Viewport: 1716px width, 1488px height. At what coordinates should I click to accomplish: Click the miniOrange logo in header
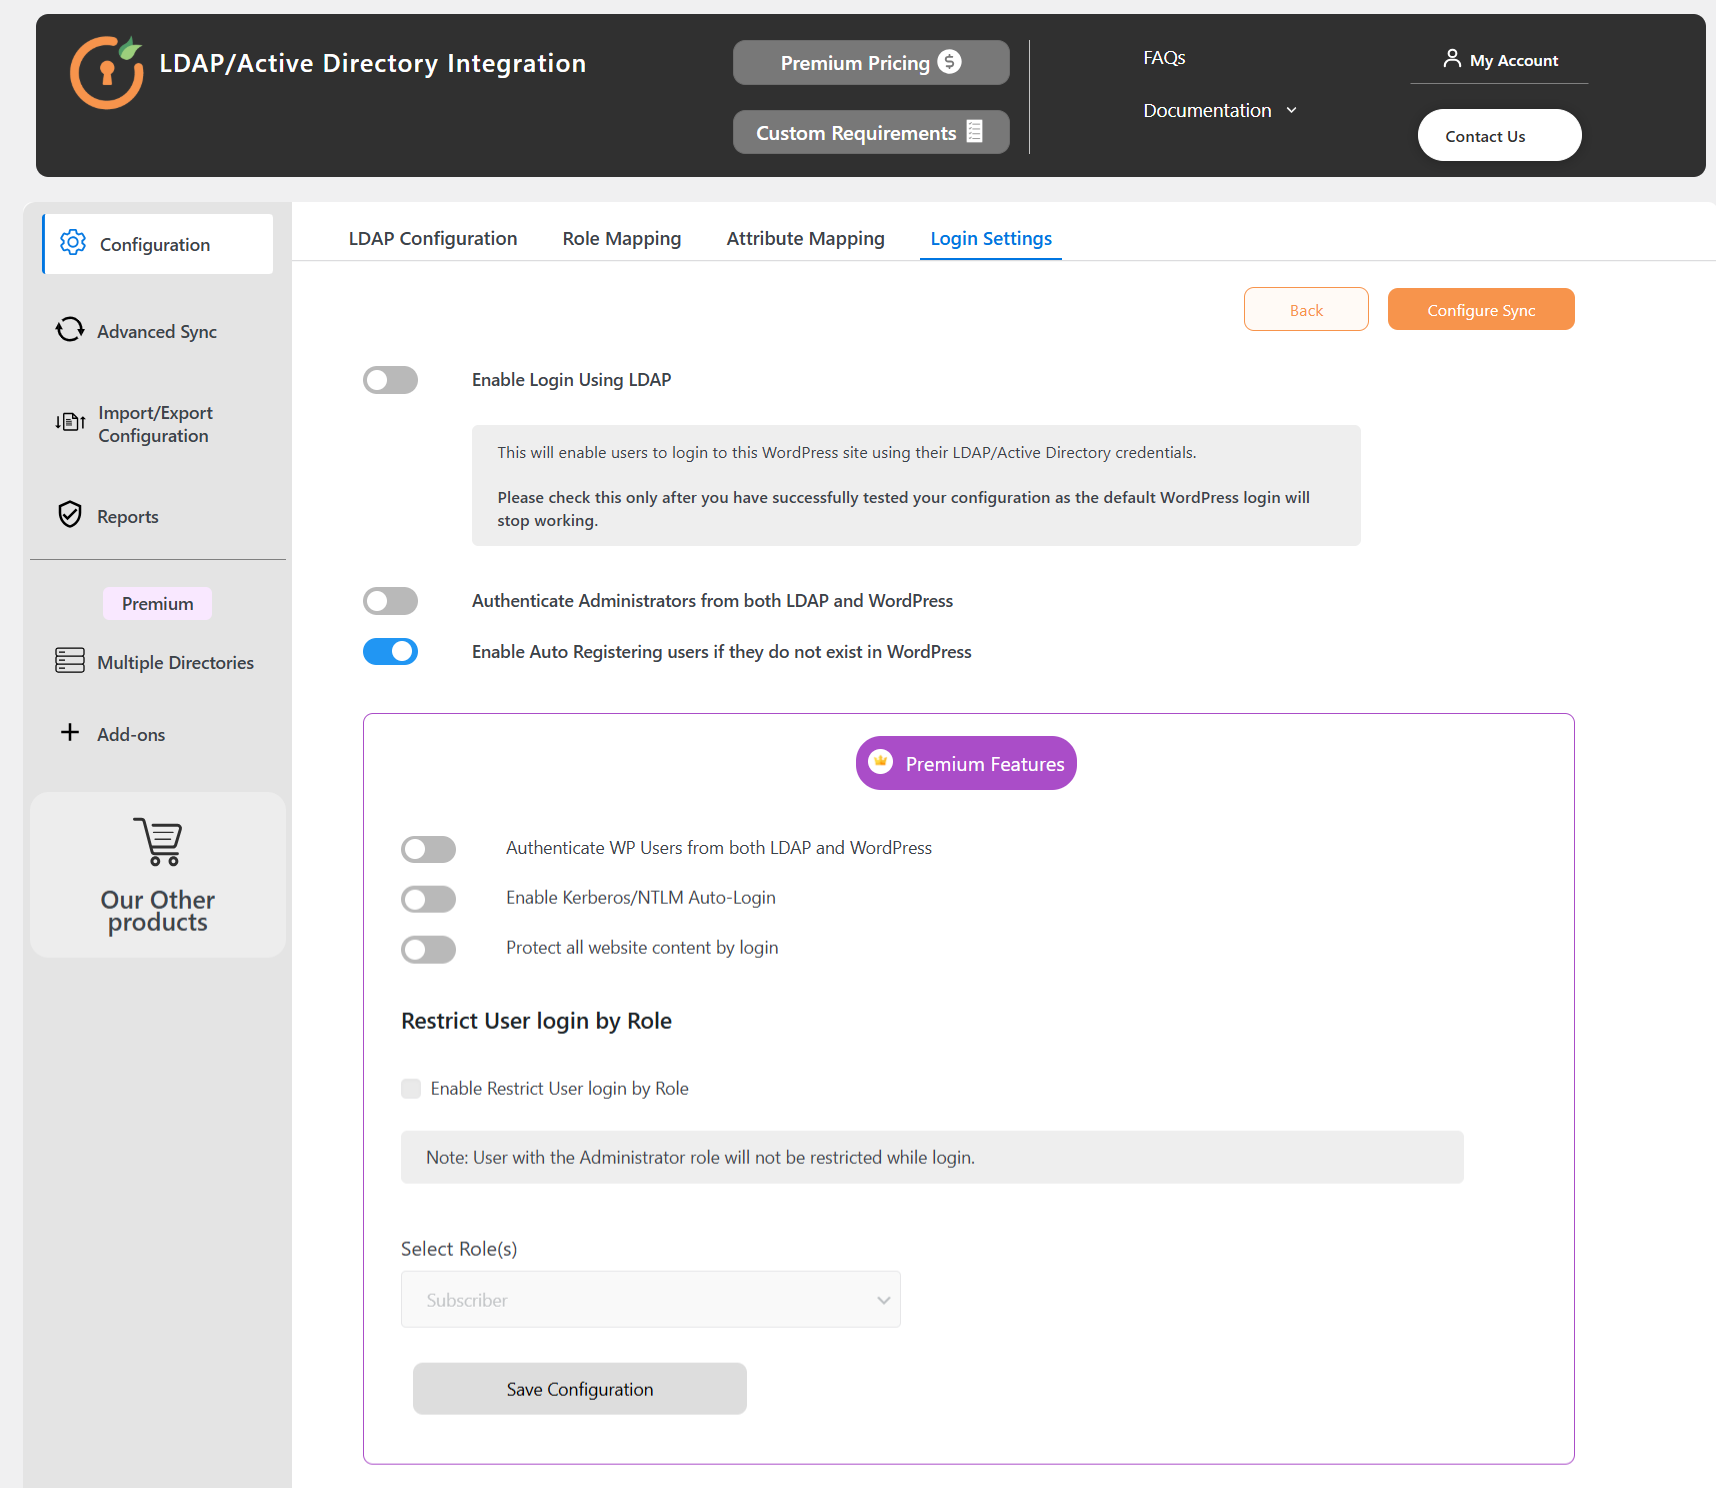click(x=107, y=72)
